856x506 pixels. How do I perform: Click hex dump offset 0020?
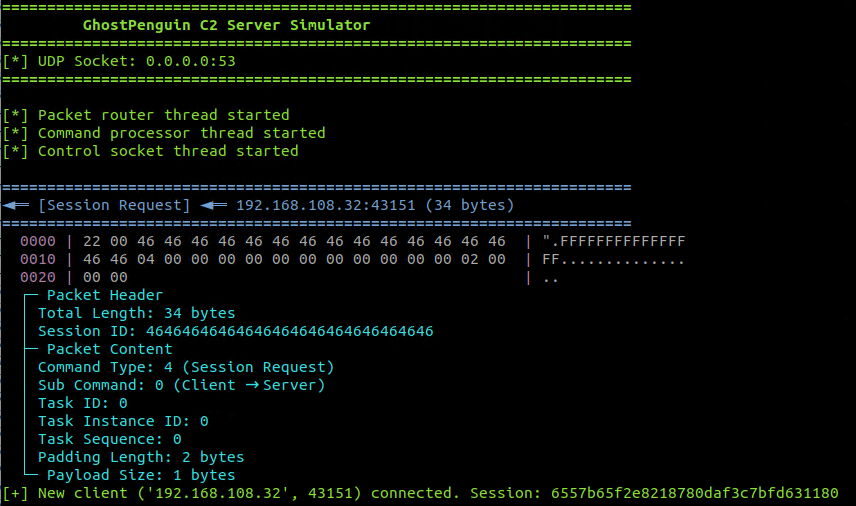(x=38, y=277)
